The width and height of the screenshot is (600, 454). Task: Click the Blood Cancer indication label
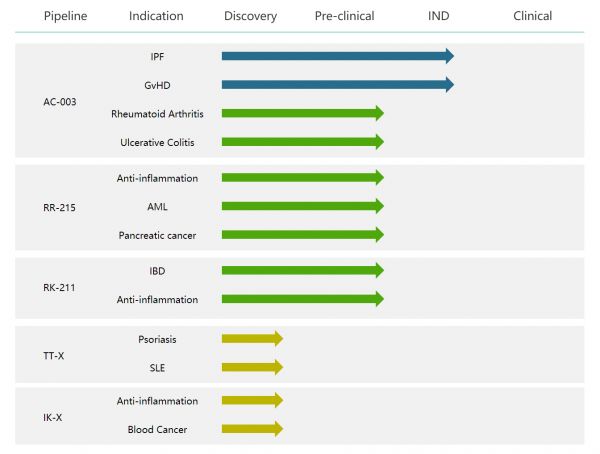coord(157,429)
